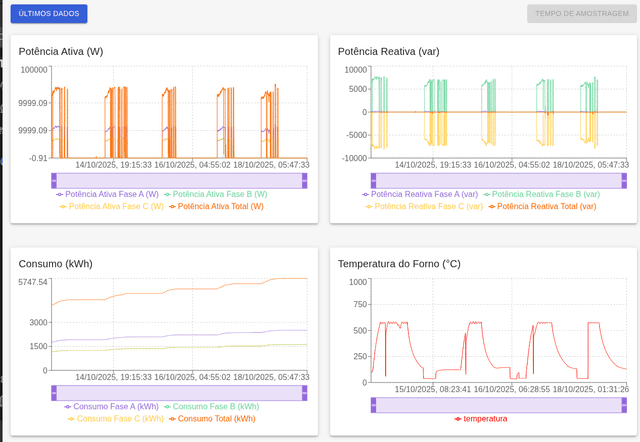640x442 pixels.
Task: Click left zoom handle of Potência Ativa slider
Action: pyautogui.click(x=54, y=181)
